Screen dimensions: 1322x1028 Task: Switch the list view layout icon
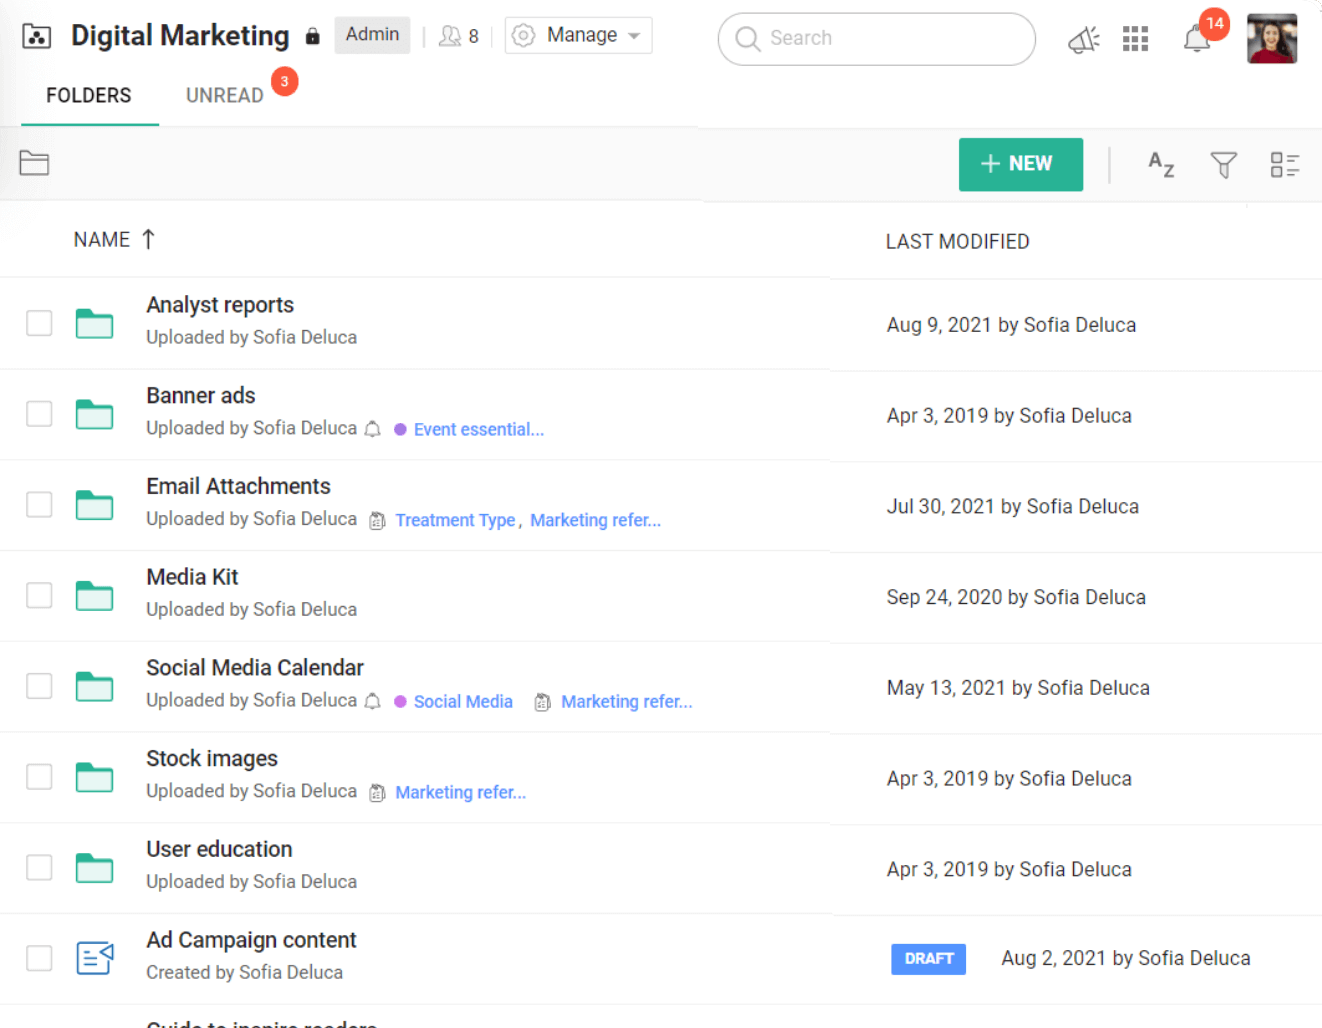(x=1284, y=164)
